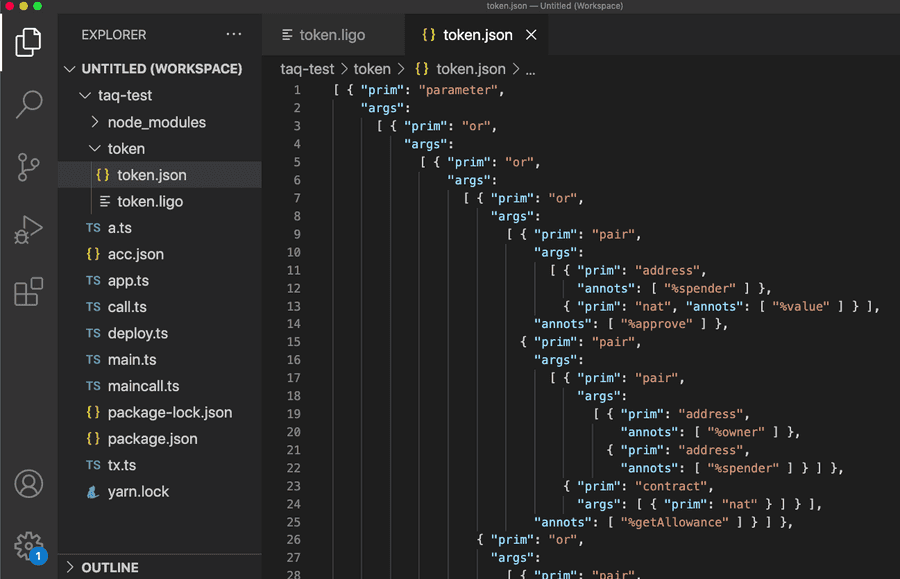
Task: Open the Run and Debug view
Action: pos(29,229)
